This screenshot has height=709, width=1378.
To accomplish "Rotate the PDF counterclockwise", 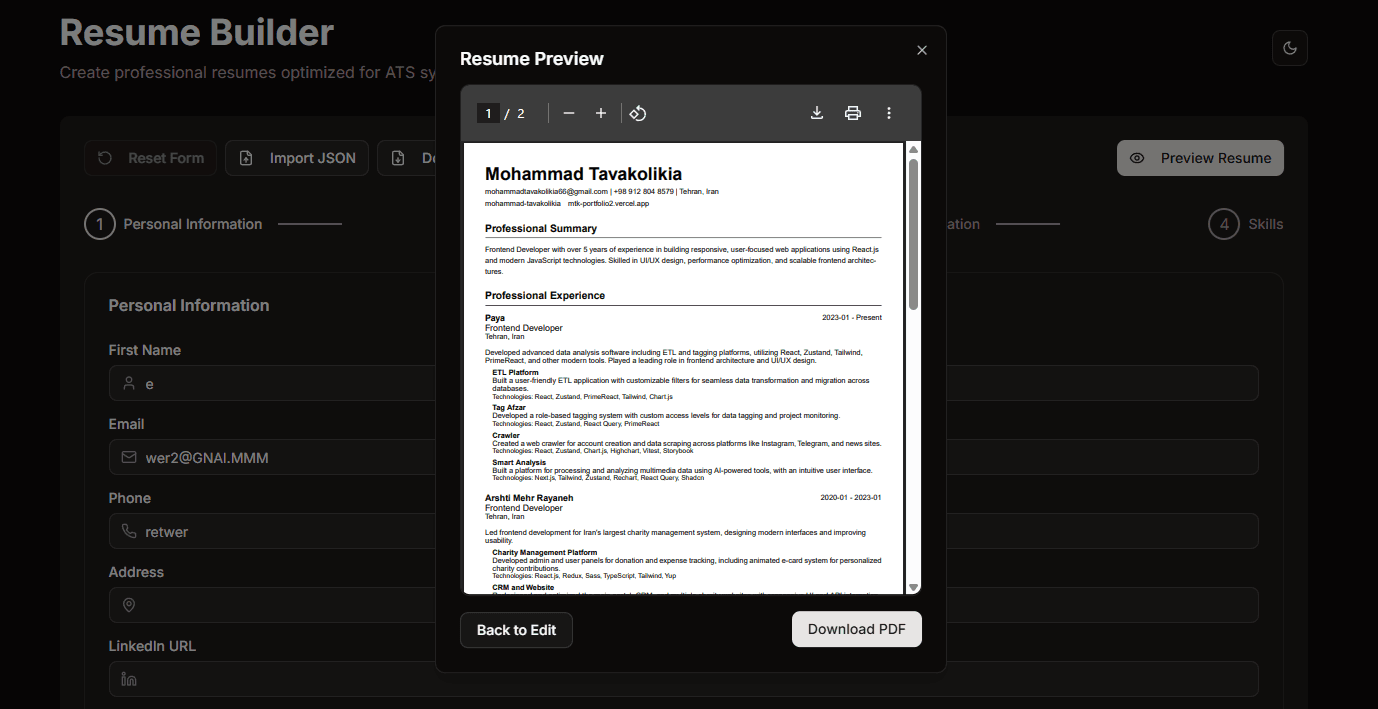I will (638, 113).
